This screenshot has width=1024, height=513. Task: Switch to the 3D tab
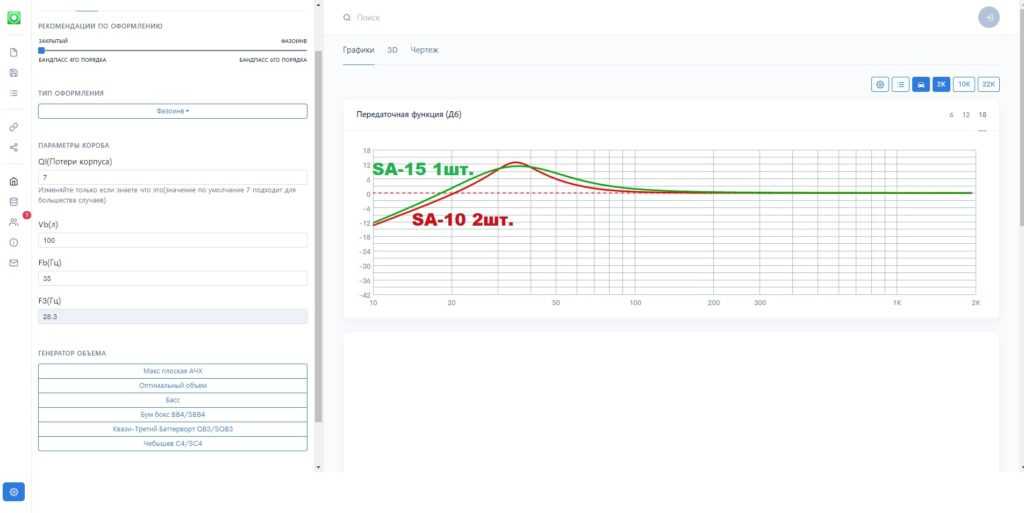click(x=392, y=50)
